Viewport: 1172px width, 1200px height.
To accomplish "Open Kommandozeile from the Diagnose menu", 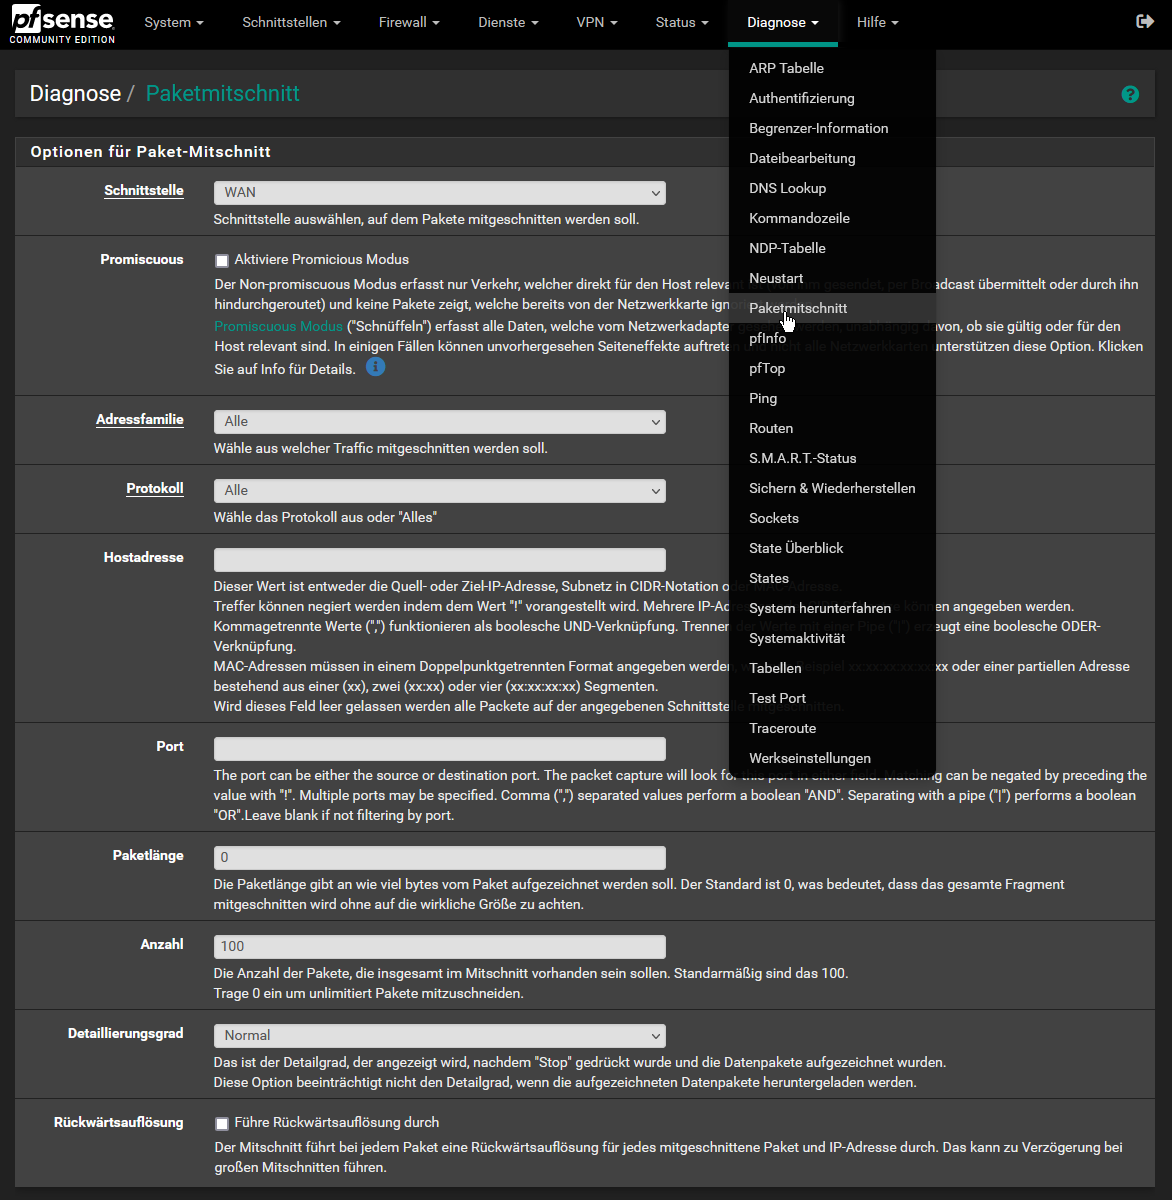I will [x=832, y=218].
